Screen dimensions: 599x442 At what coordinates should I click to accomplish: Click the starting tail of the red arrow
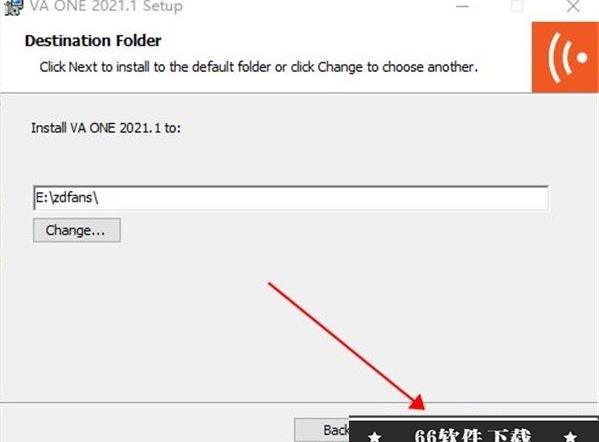[270, 284]
